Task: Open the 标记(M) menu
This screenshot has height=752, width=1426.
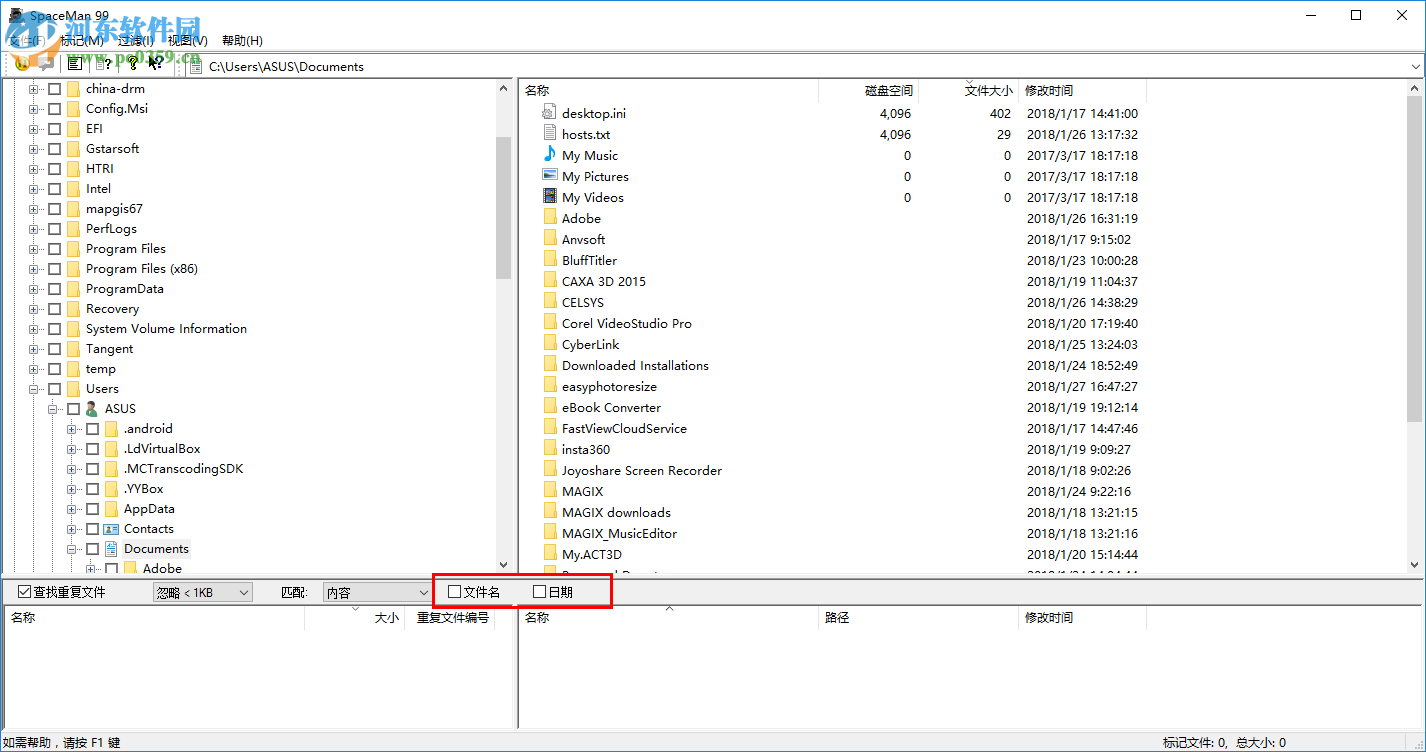Action: coord(82,40)
